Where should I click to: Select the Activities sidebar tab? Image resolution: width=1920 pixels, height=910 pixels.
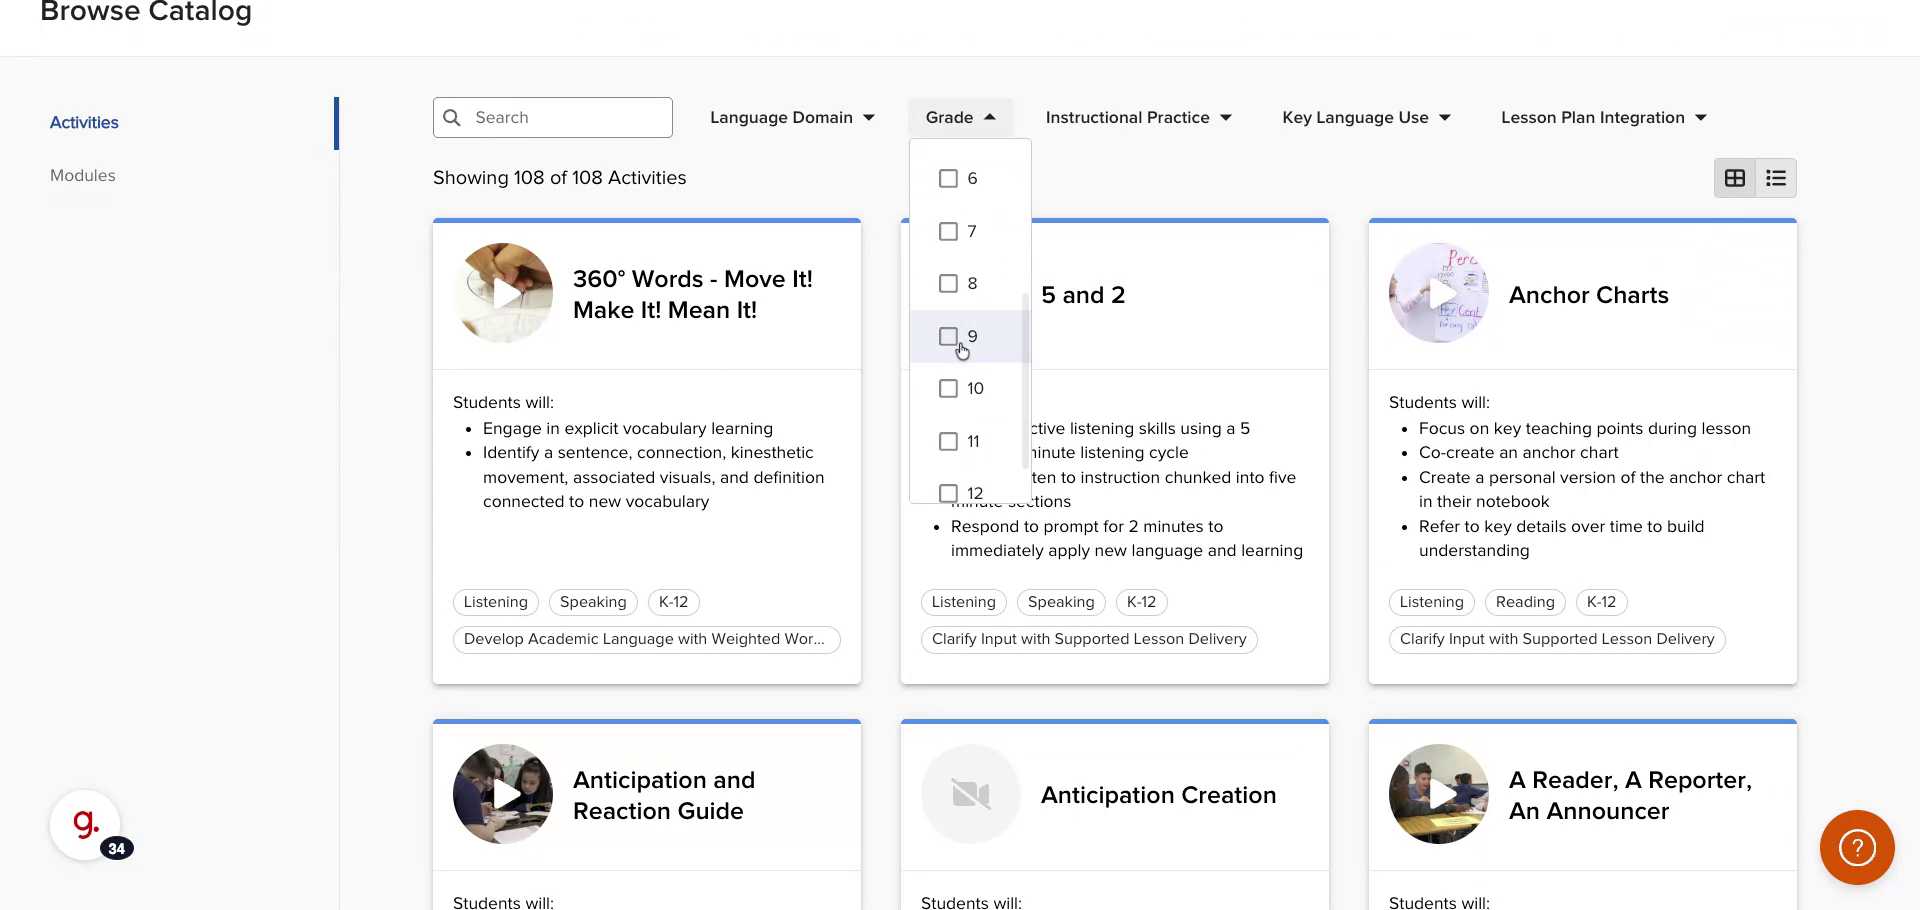click(84, 123)
